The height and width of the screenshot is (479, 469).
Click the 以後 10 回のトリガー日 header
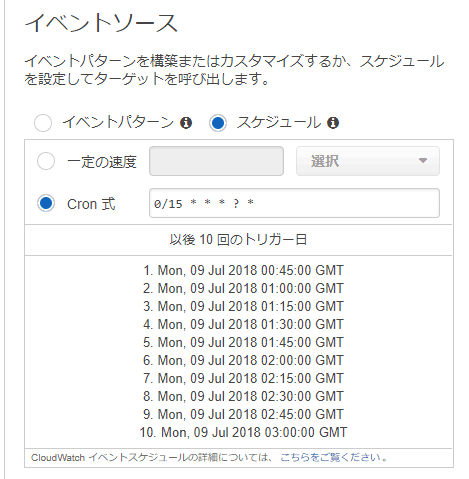tap(238, 240)
